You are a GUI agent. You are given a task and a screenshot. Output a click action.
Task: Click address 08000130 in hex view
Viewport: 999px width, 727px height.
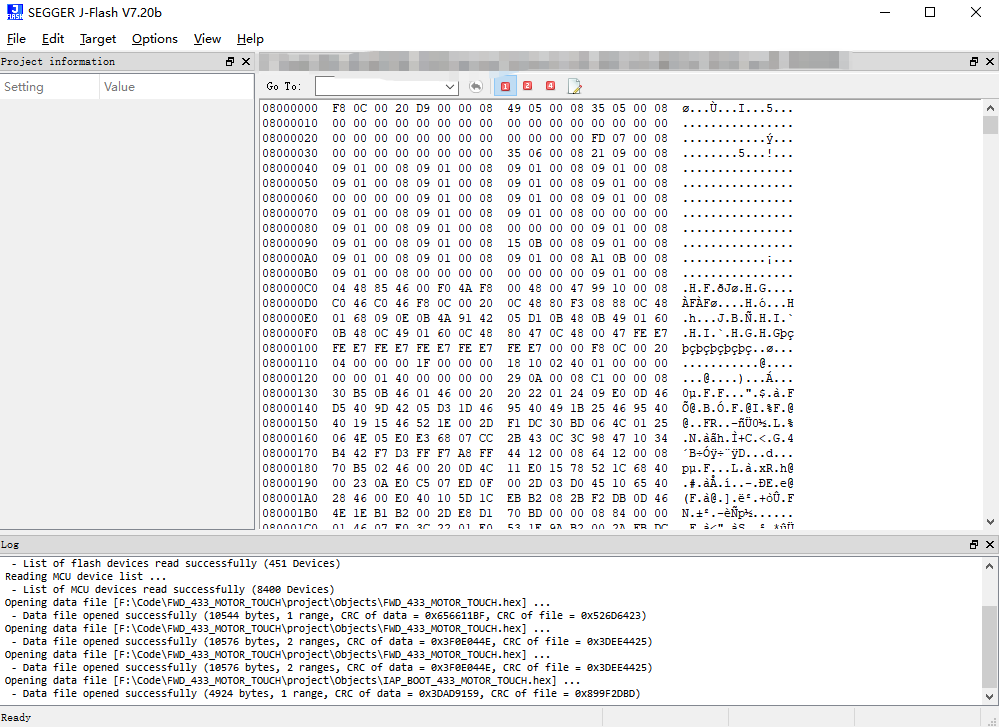click(290, 393)
